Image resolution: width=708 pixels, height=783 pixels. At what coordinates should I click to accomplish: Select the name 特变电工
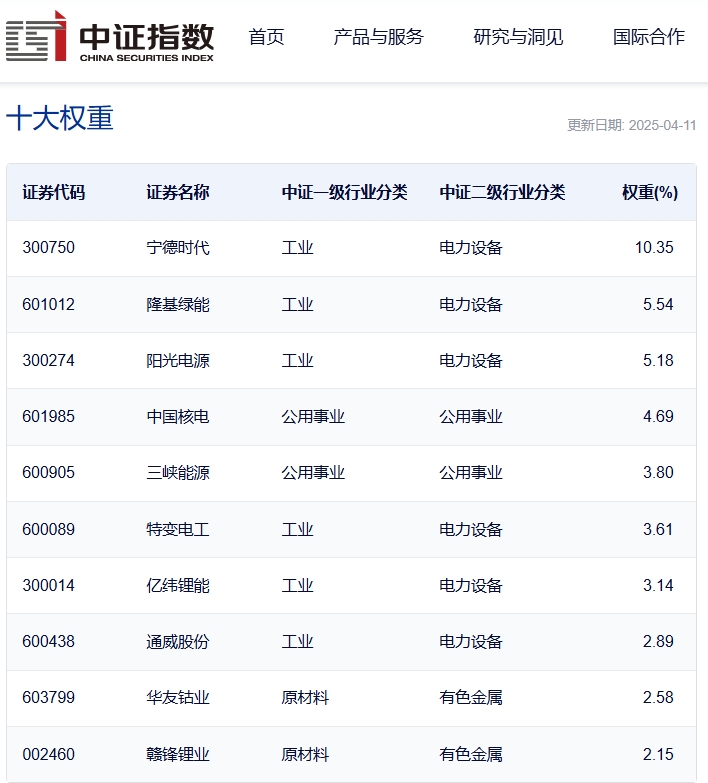(178, 529)
